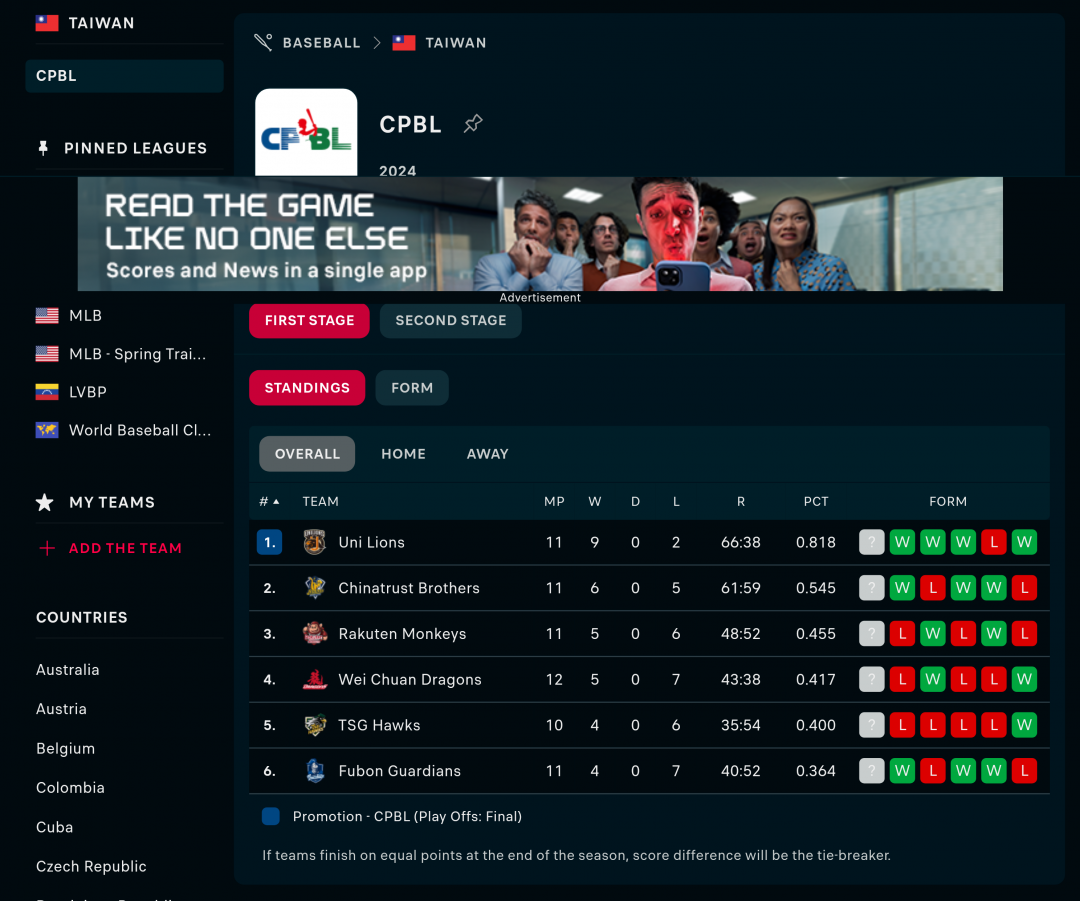
Task: Click the W form badge for TSG Hawks
Action: pyautogui.click(x=1024, y=725)
